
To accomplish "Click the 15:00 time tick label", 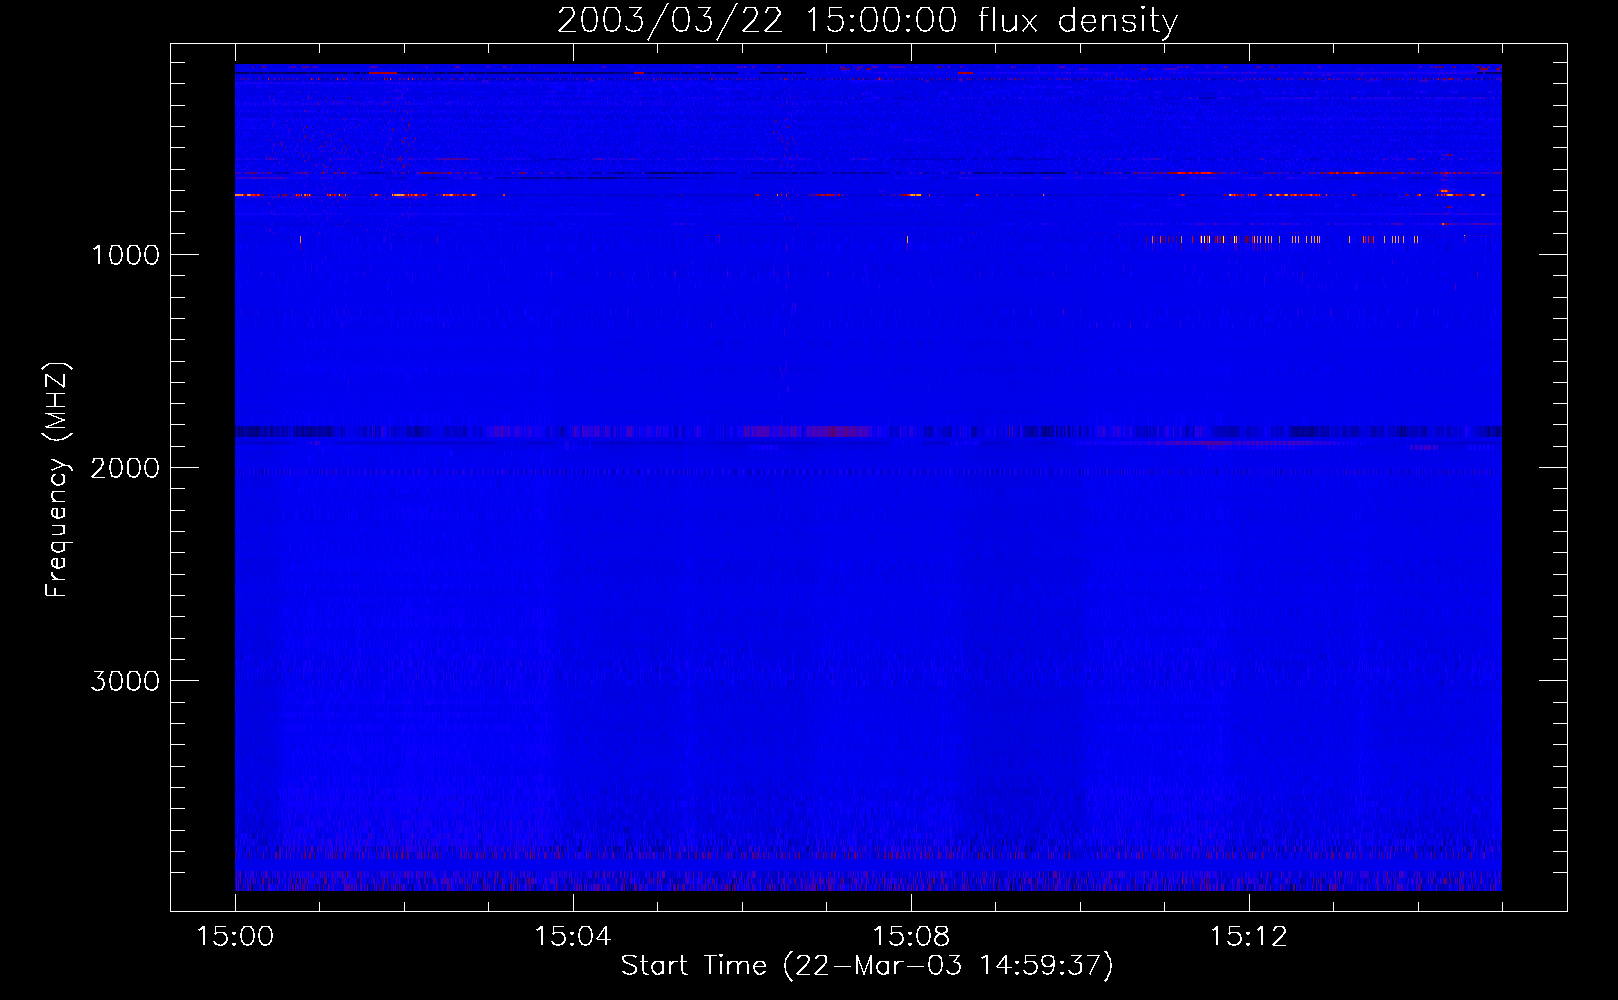I will pyautogui.click(x=235, y=937).
